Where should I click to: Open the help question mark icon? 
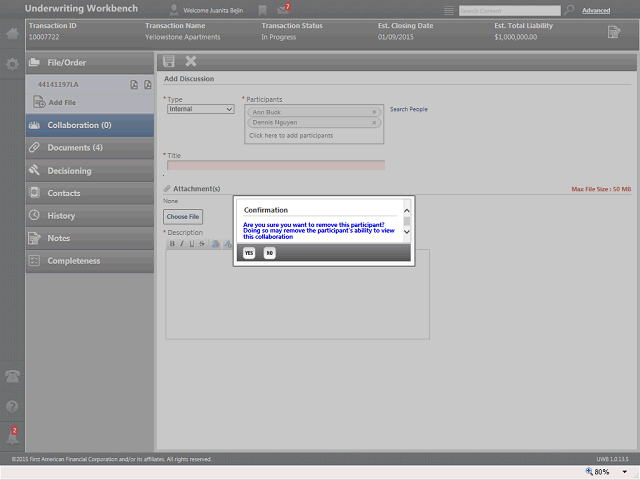pos(12,407)
